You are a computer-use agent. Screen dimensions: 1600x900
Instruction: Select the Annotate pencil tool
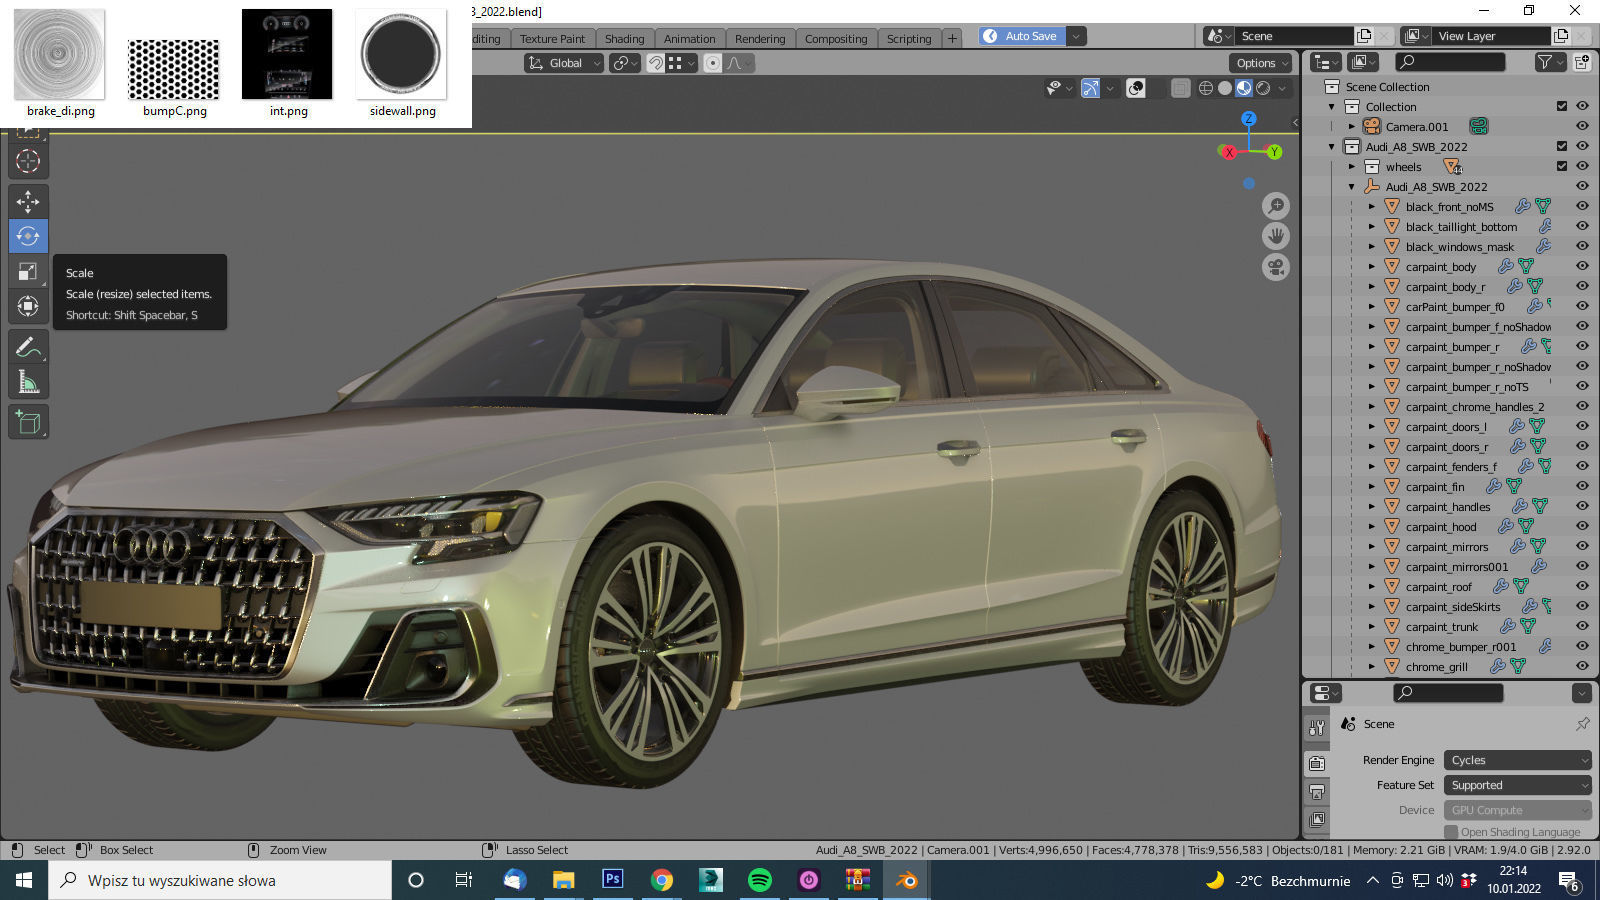coord(28,347)
